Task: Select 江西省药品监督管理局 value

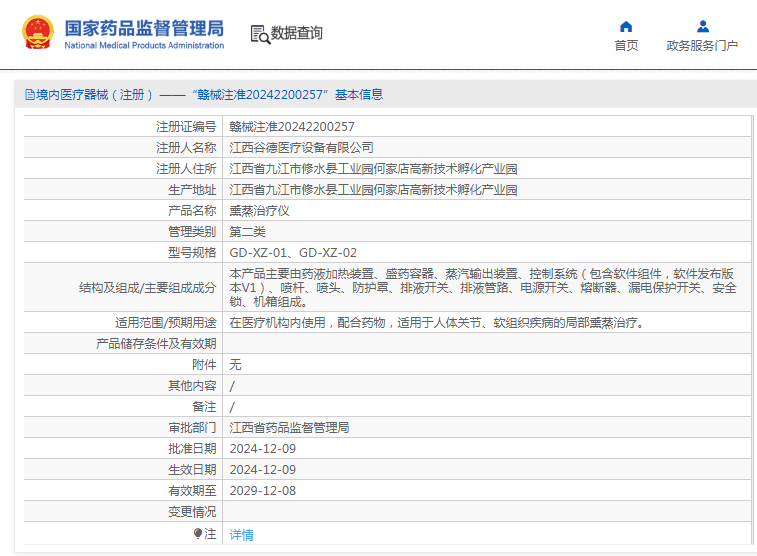Action: [289, 428]
